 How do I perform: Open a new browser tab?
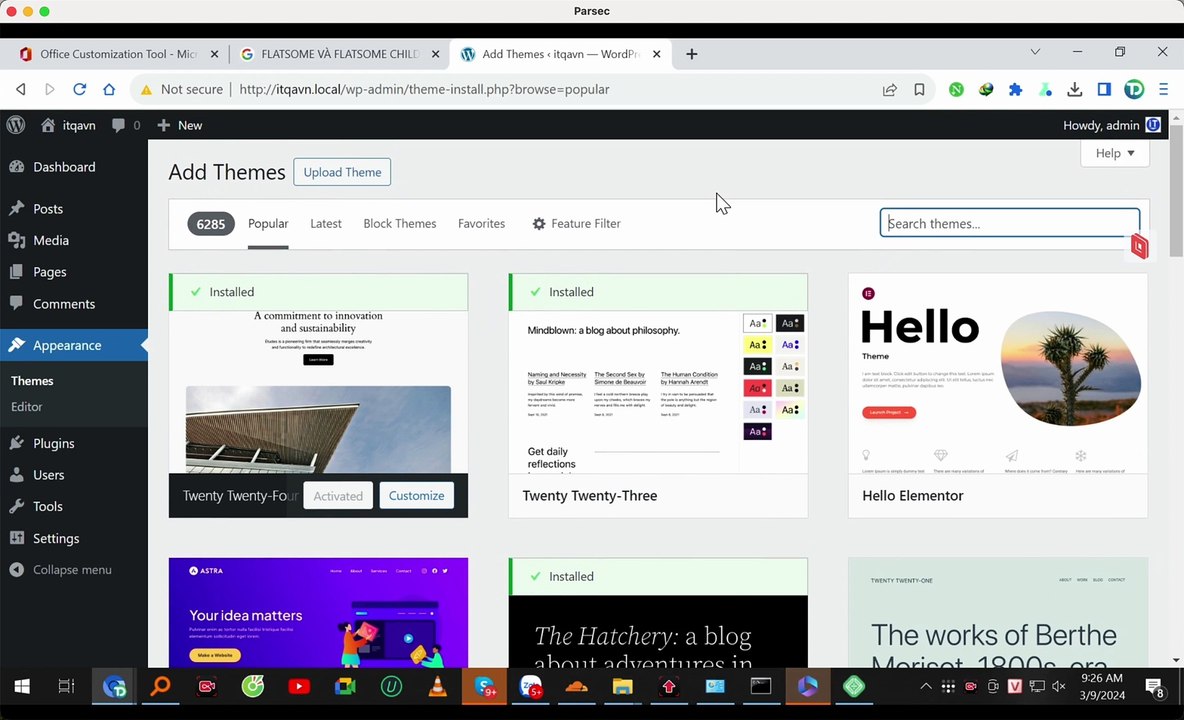(692, 54)
